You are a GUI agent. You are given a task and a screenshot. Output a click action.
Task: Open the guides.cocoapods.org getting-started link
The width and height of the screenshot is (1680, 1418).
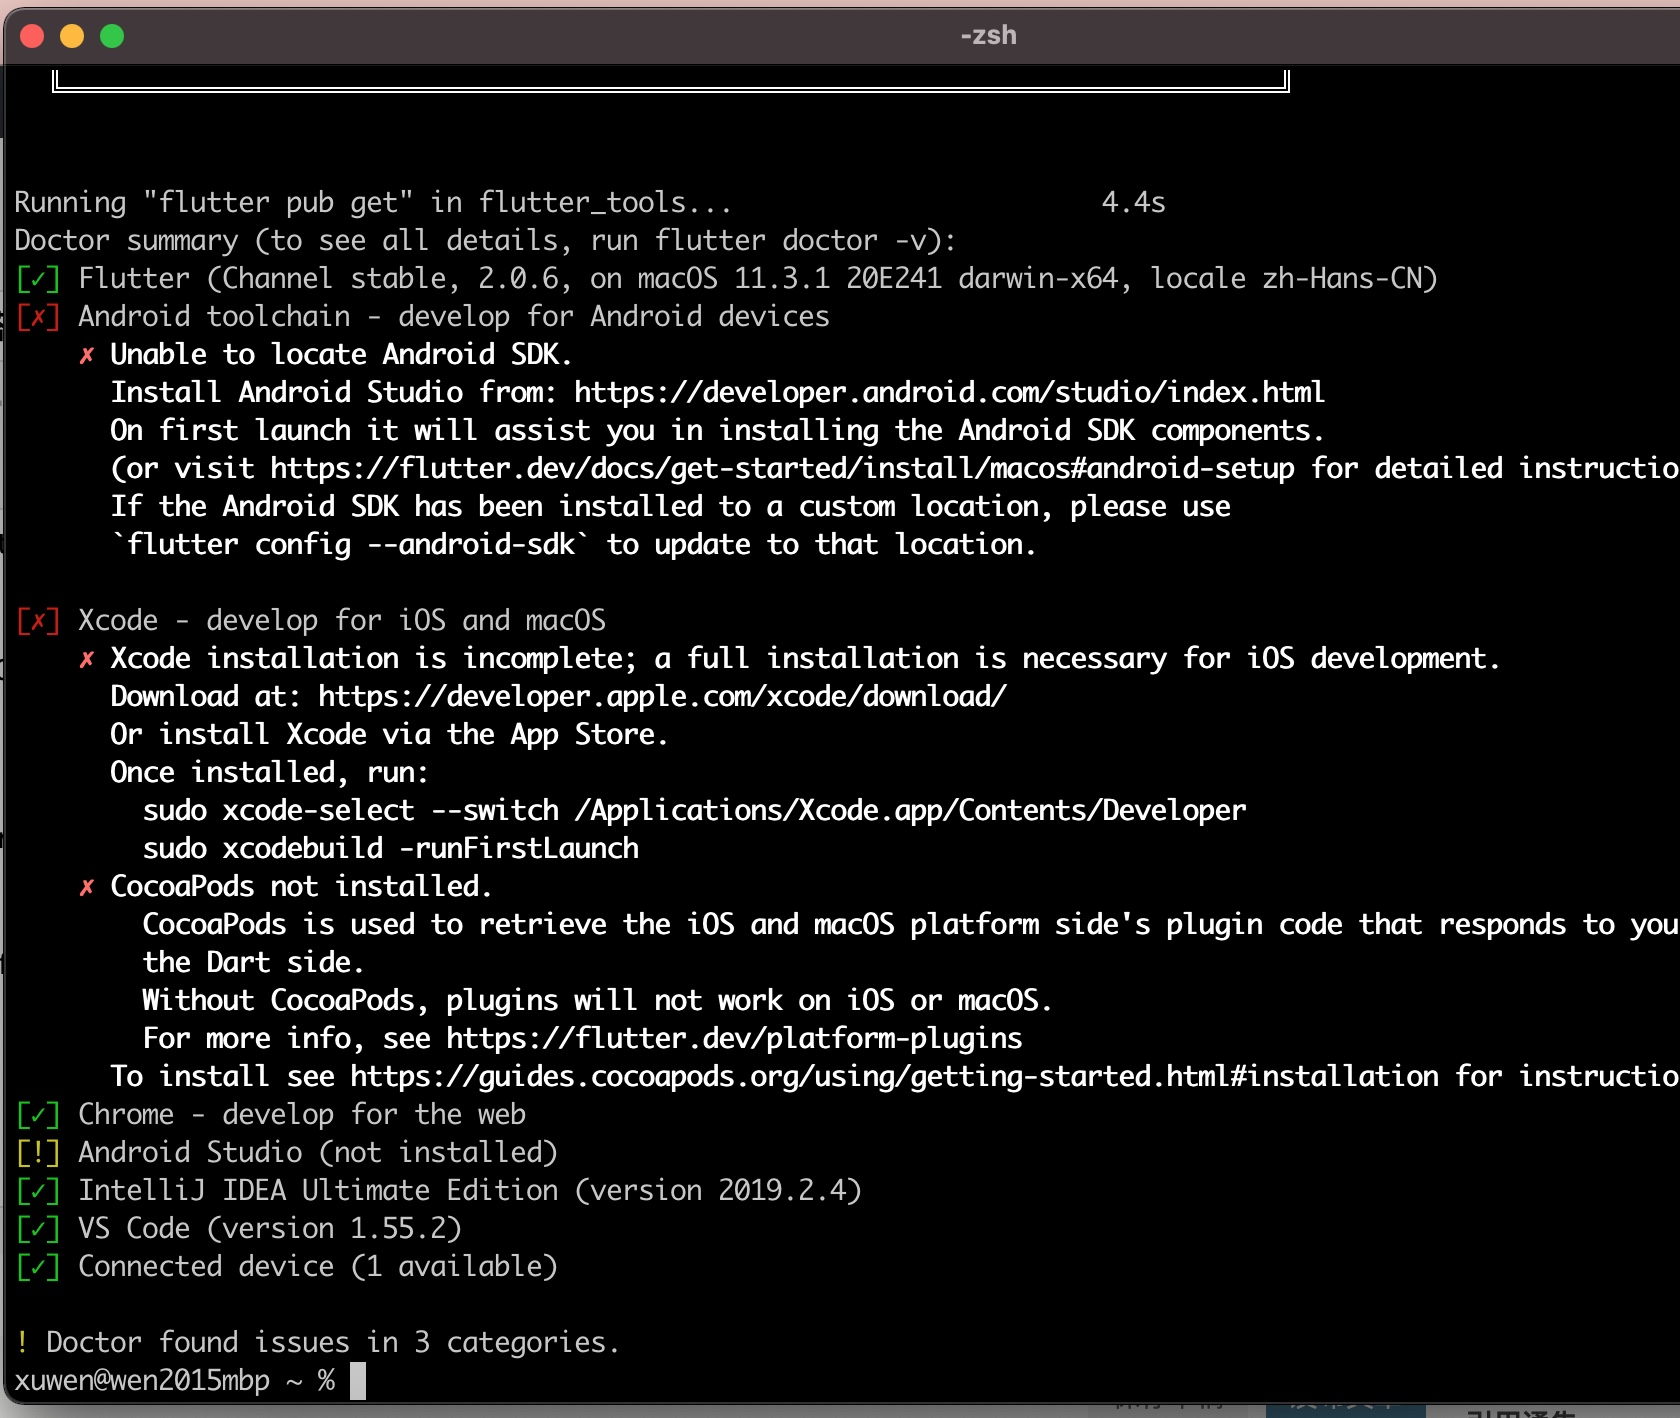pos(894,1076)
